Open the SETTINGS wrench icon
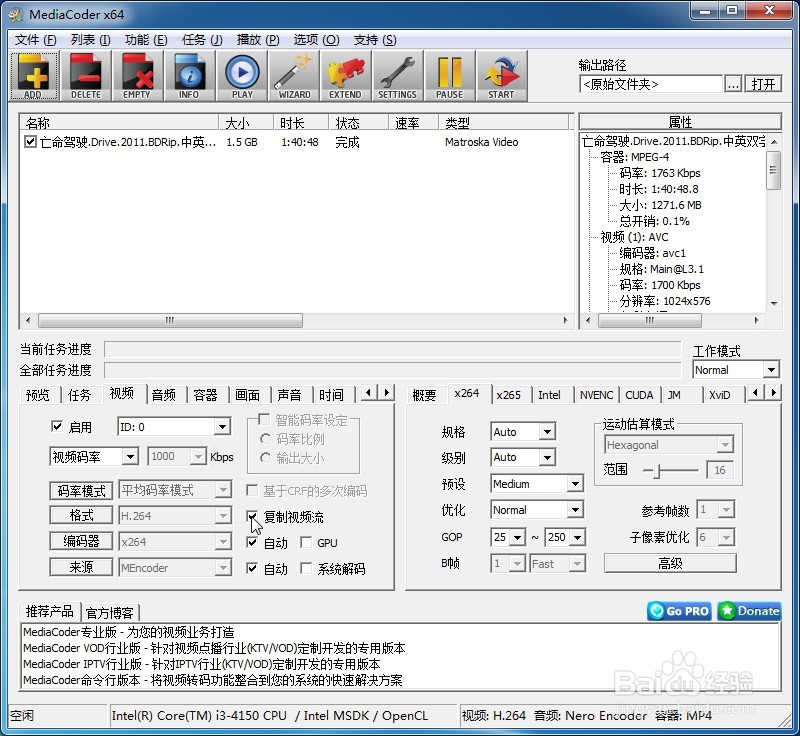This screenshot has height=736, width=800. point(397,75)
